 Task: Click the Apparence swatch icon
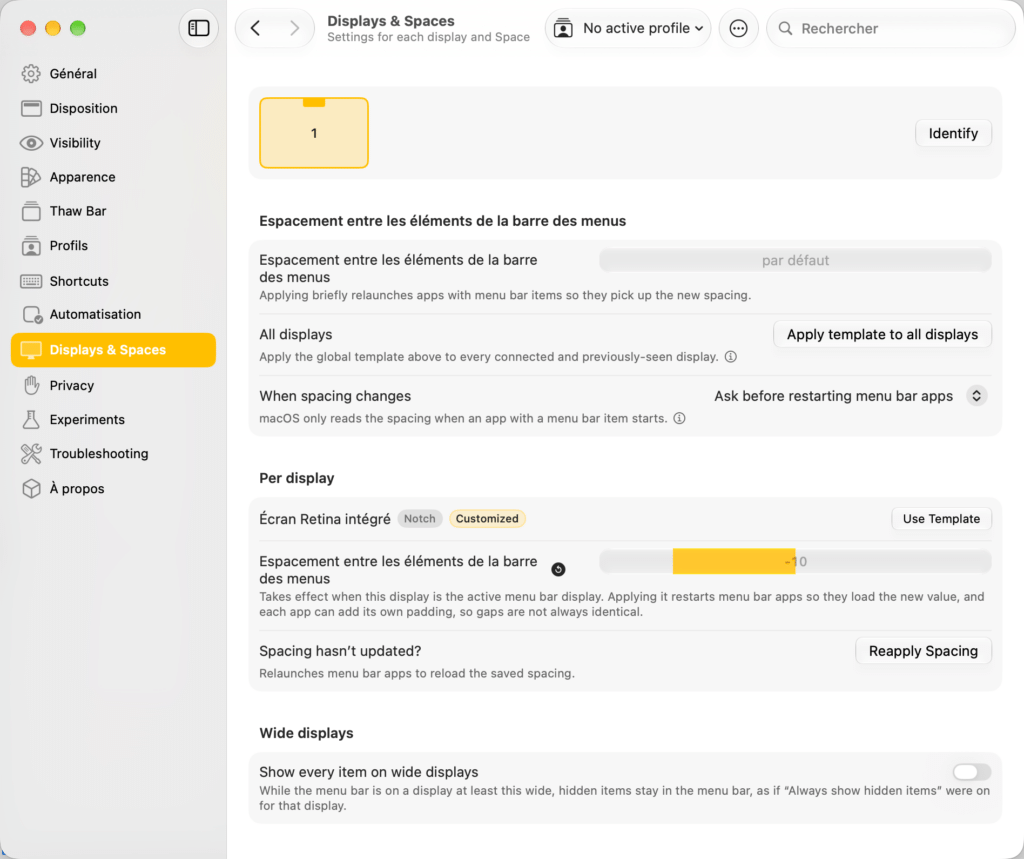click(x=31, y=177)
